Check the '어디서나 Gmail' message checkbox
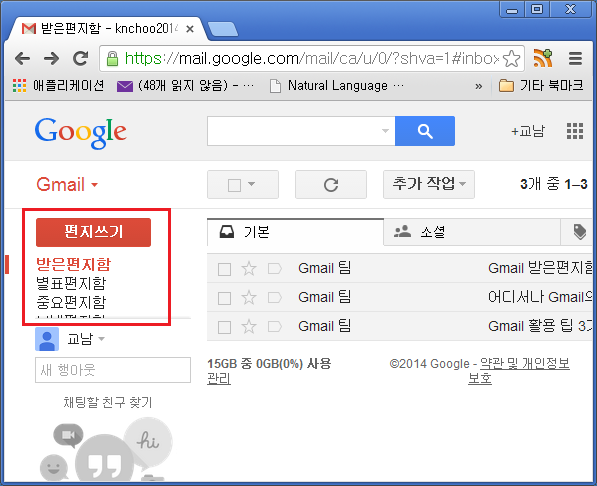This screenshot has width=597, height=486. click(224, 298)
